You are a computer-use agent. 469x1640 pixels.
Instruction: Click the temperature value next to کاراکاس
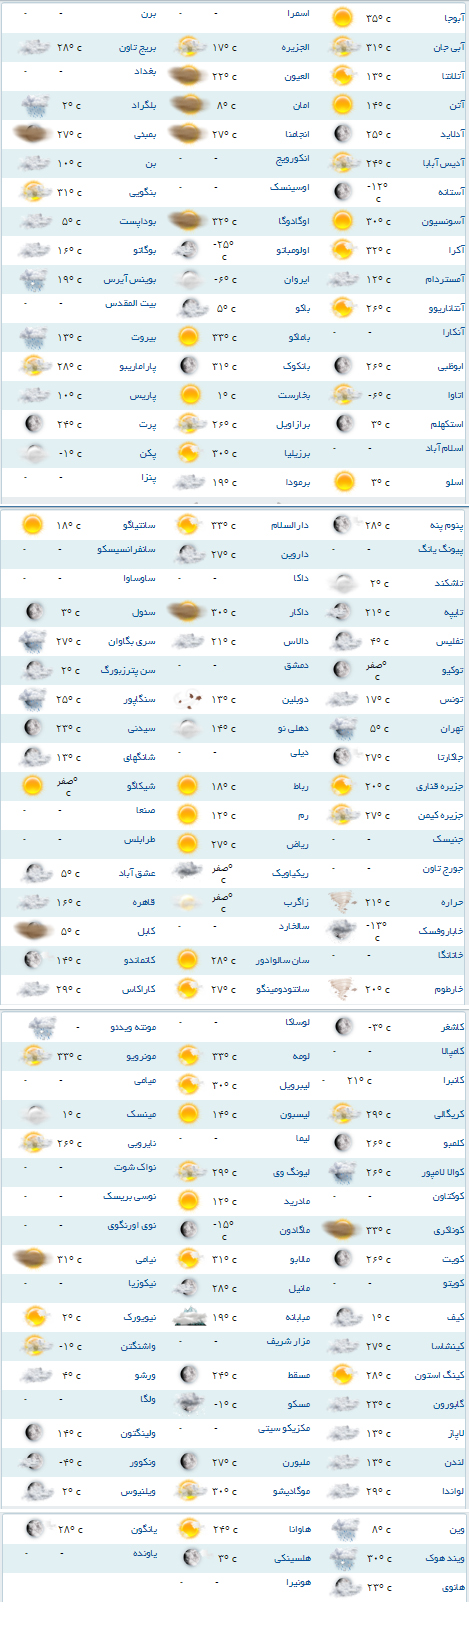click(x=70, y=989)
